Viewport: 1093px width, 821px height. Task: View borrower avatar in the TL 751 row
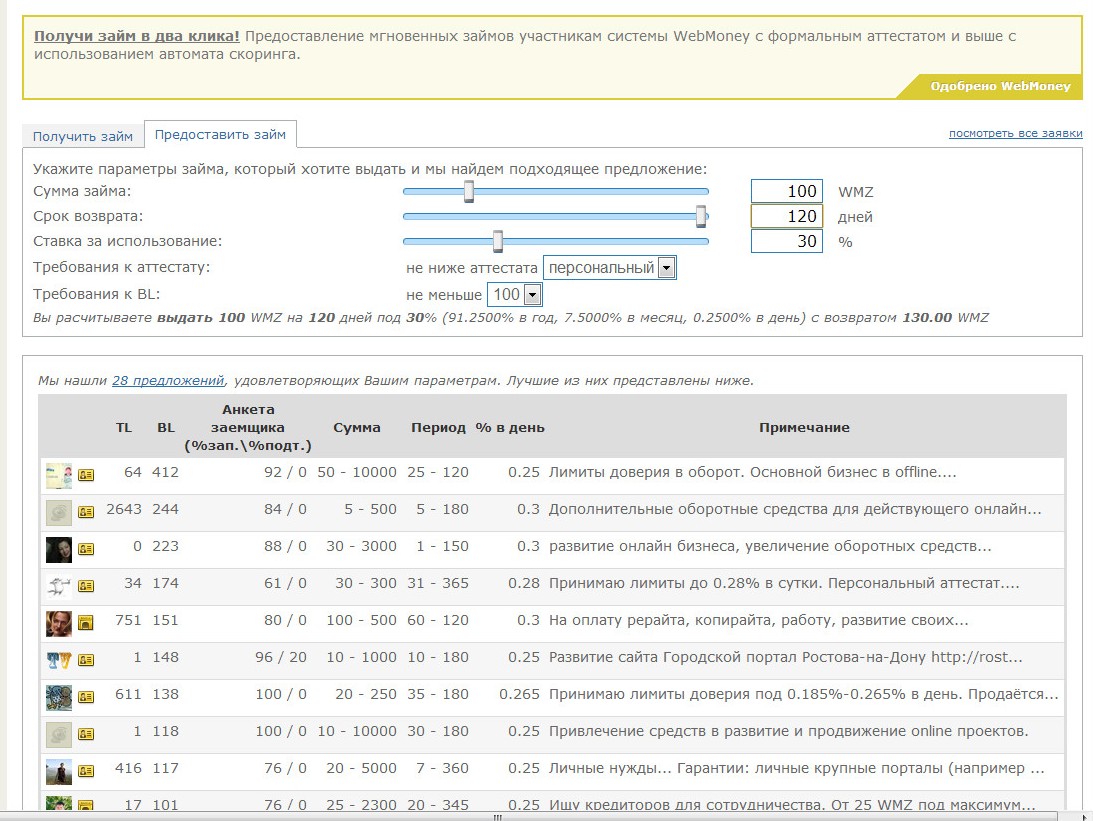pyautogui.click(x=59, y=623)
